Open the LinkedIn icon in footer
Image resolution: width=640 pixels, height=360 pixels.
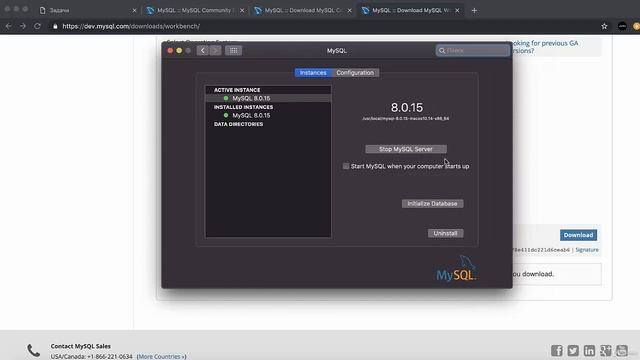pos(589,351)
